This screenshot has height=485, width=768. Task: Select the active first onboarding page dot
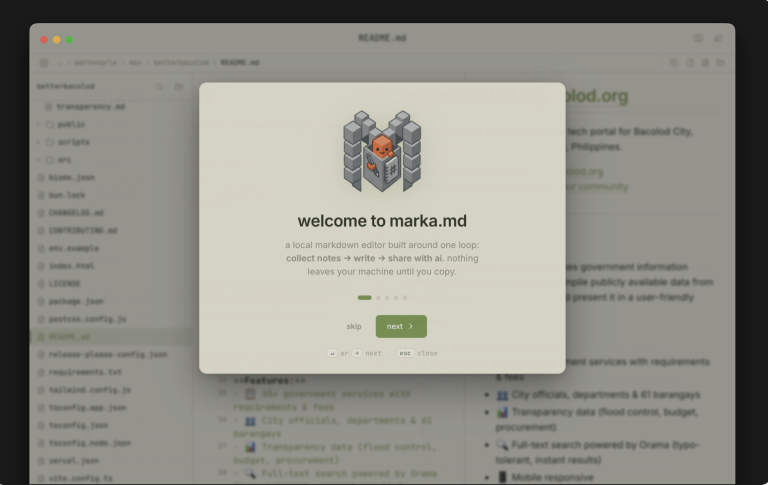click(x=364, y=297)
